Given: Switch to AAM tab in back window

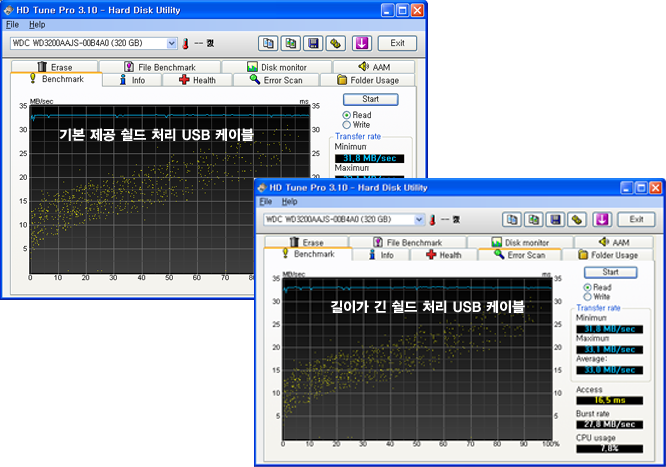Looking at the screenshot, I should pyautogui.click(x=374, y=67).
